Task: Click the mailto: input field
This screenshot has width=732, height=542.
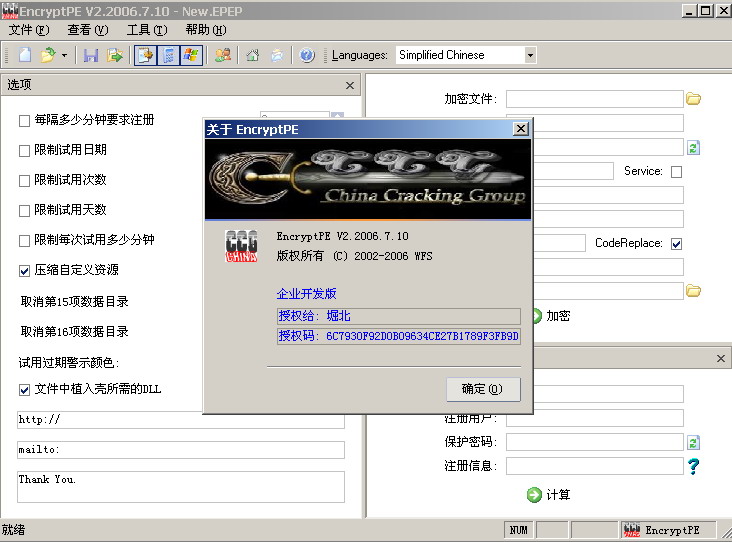Action: [181, 450]
